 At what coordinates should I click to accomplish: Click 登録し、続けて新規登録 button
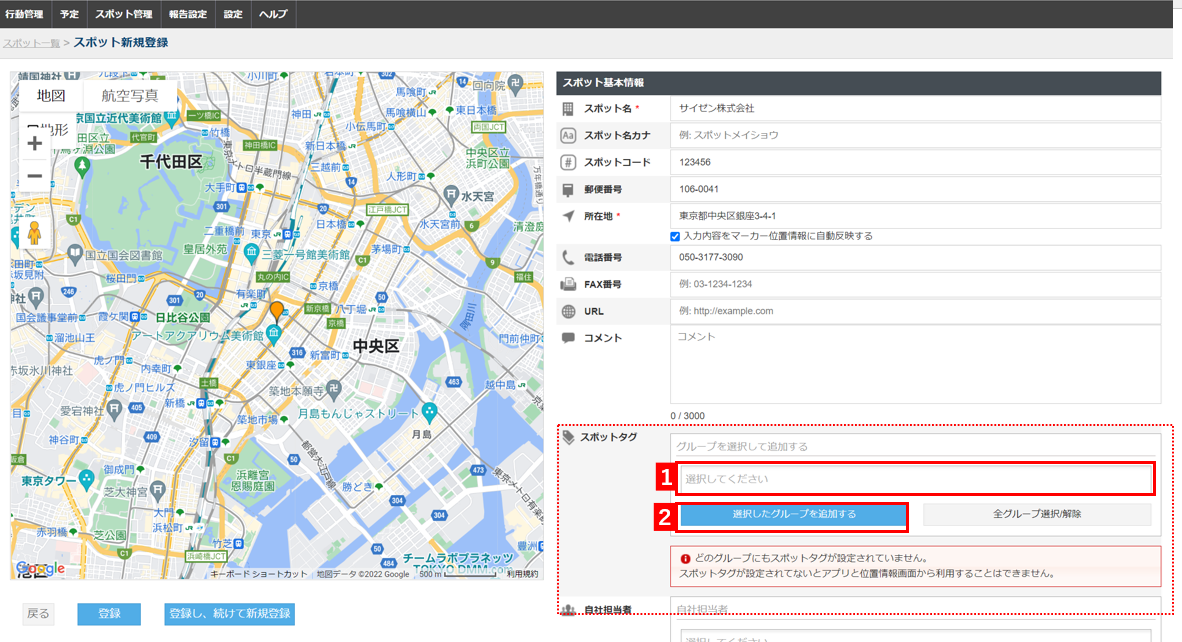[x=229, y=614]
